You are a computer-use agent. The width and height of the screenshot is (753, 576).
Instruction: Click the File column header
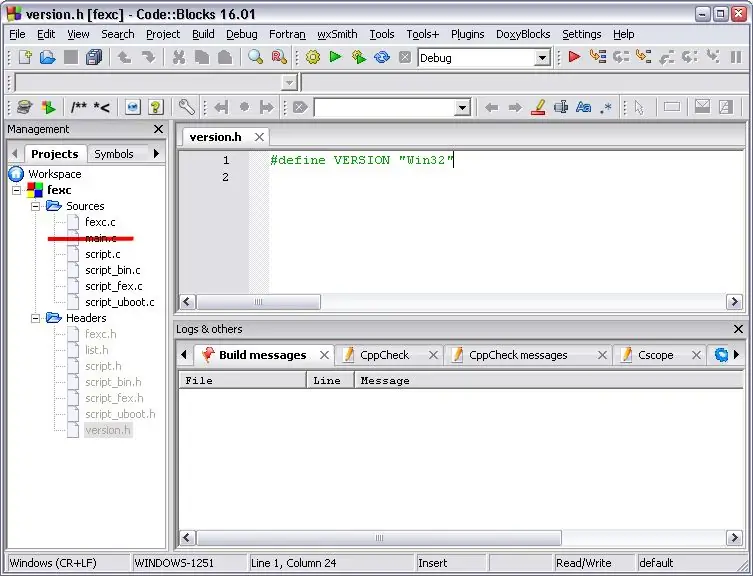click(243, 381)
